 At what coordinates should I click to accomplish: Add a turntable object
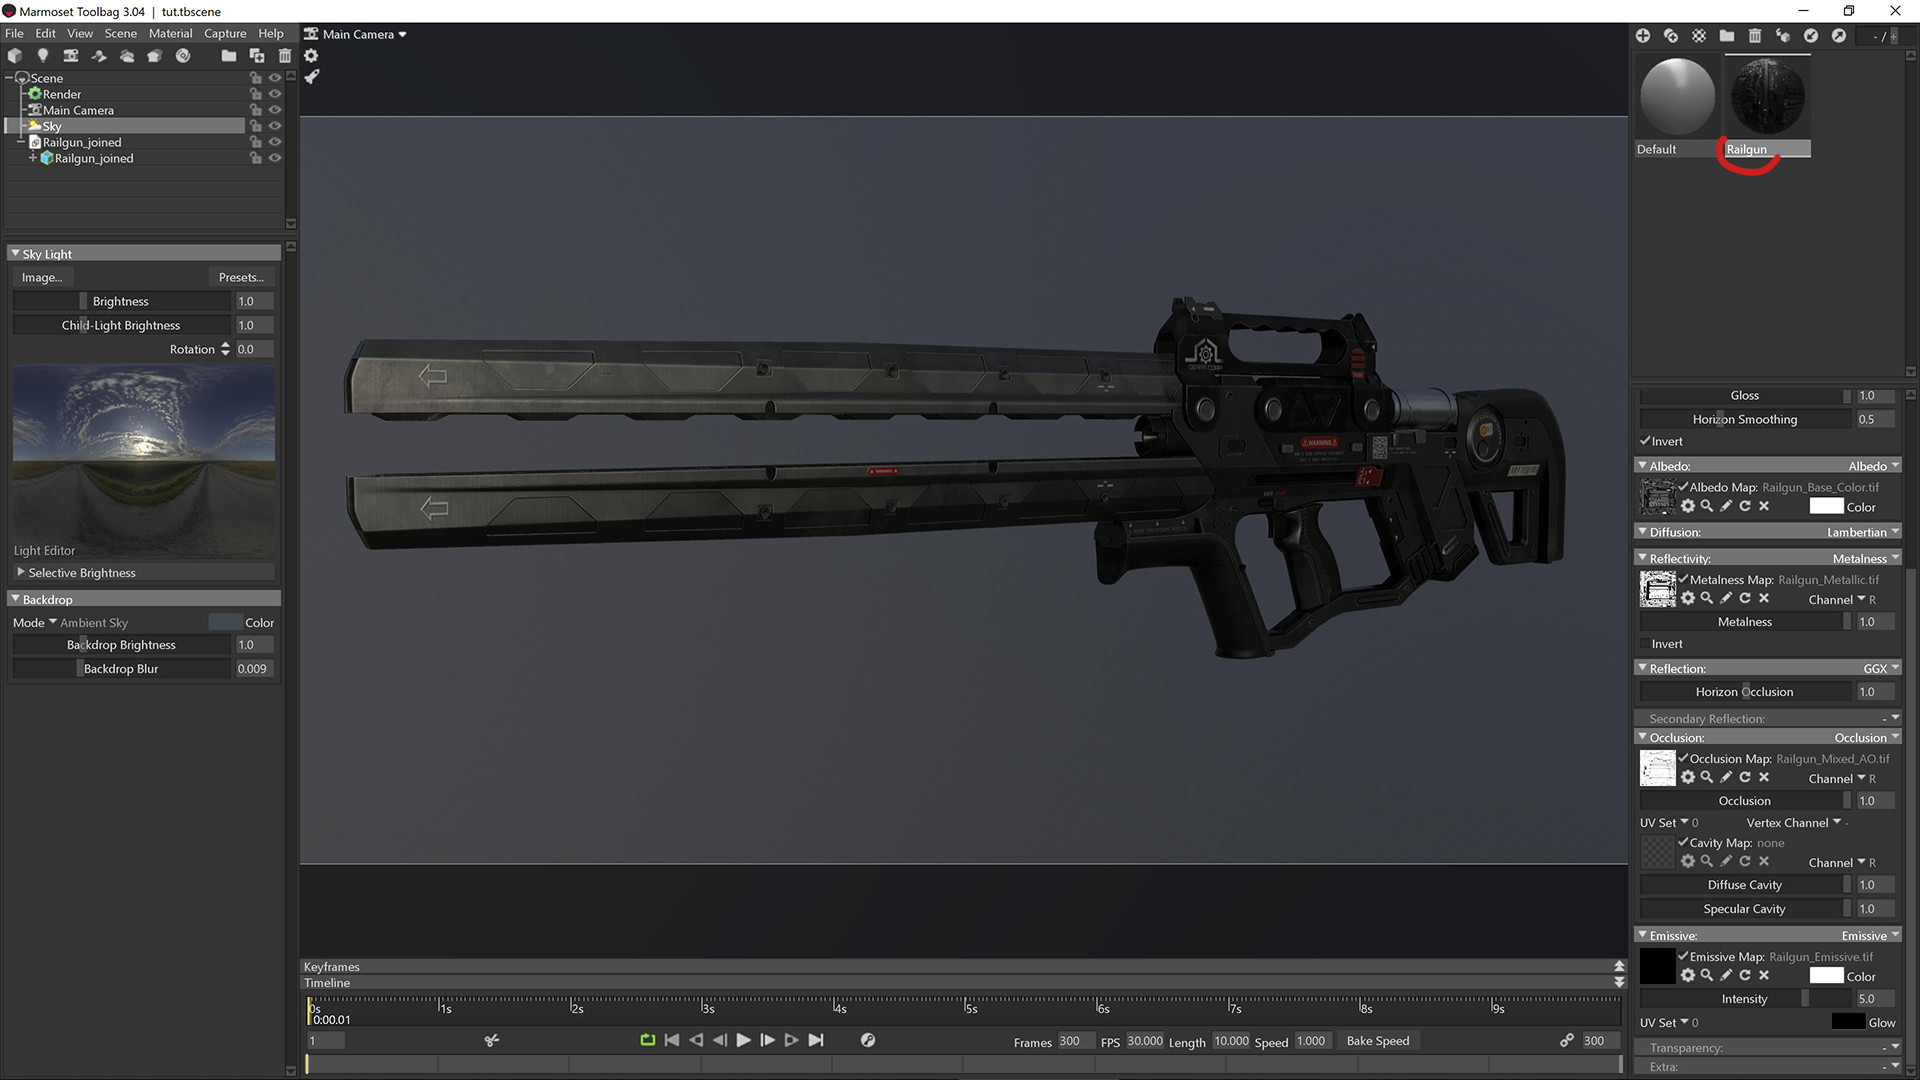coord(182,56)
